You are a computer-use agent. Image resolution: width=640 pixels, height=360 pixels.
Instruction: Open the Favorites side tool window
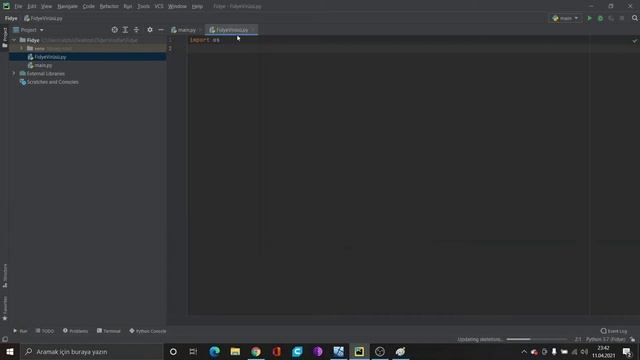[x=5, y=308]
